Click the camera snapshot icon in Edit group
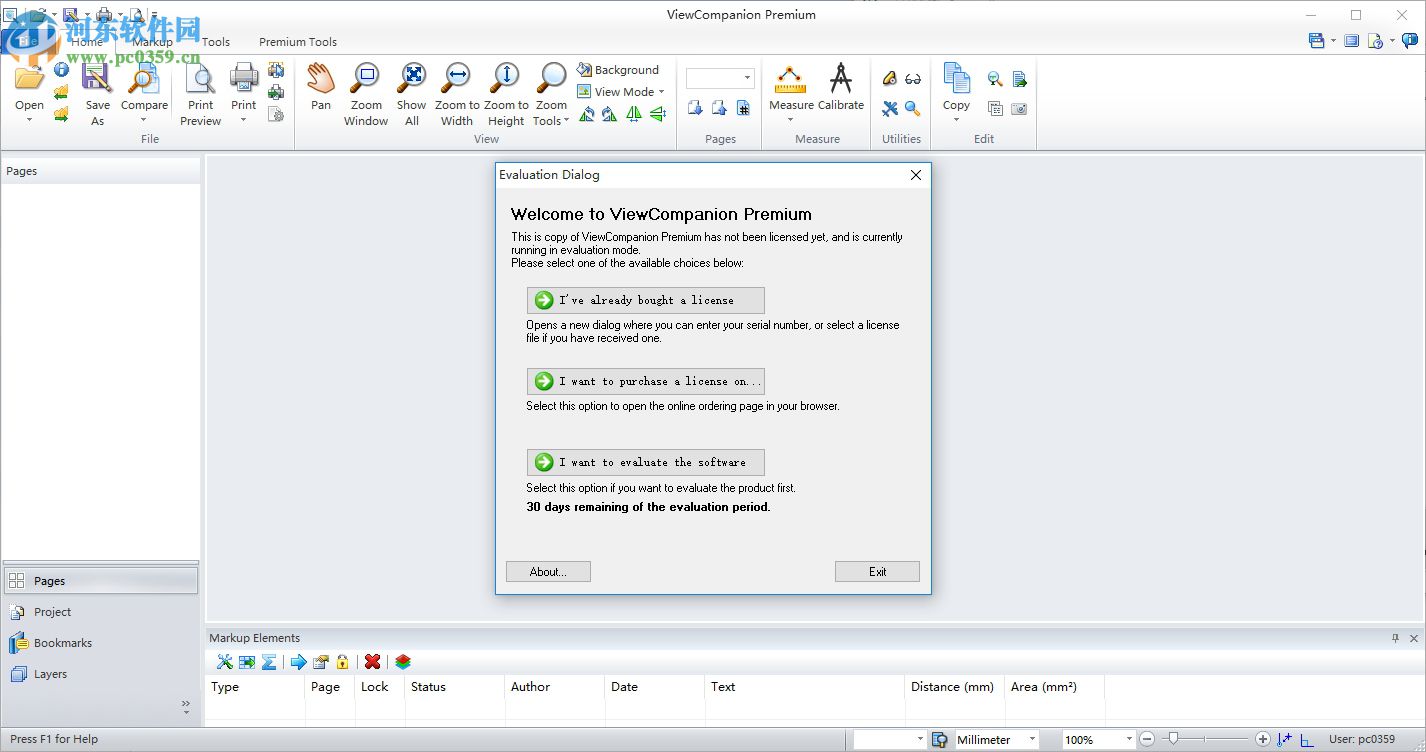 [x=1019, y=108]
